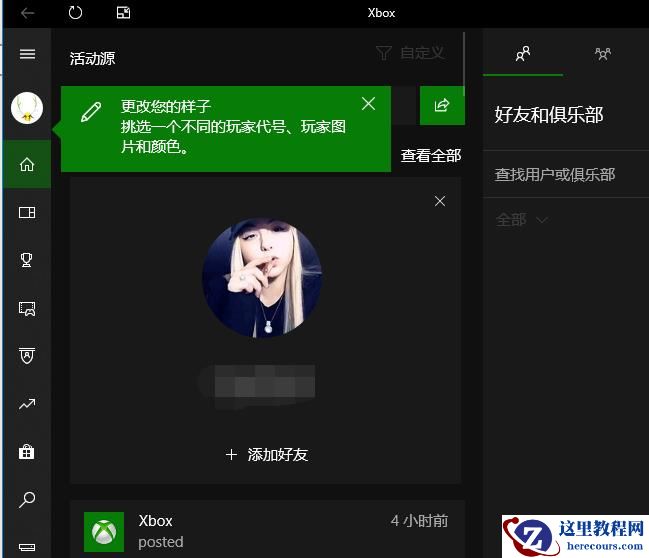Click the 4 小时前 timestamp
The image size is (649, 558).
419,521
